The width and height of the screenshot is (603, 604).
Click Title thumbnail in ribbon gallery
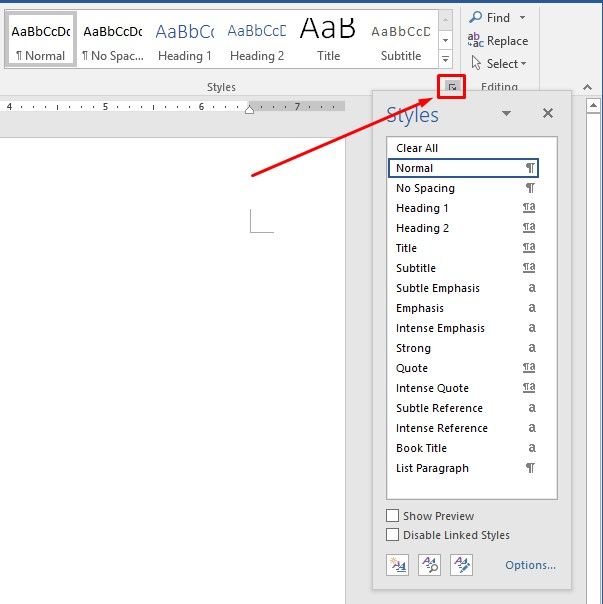(x=328, y=39)
